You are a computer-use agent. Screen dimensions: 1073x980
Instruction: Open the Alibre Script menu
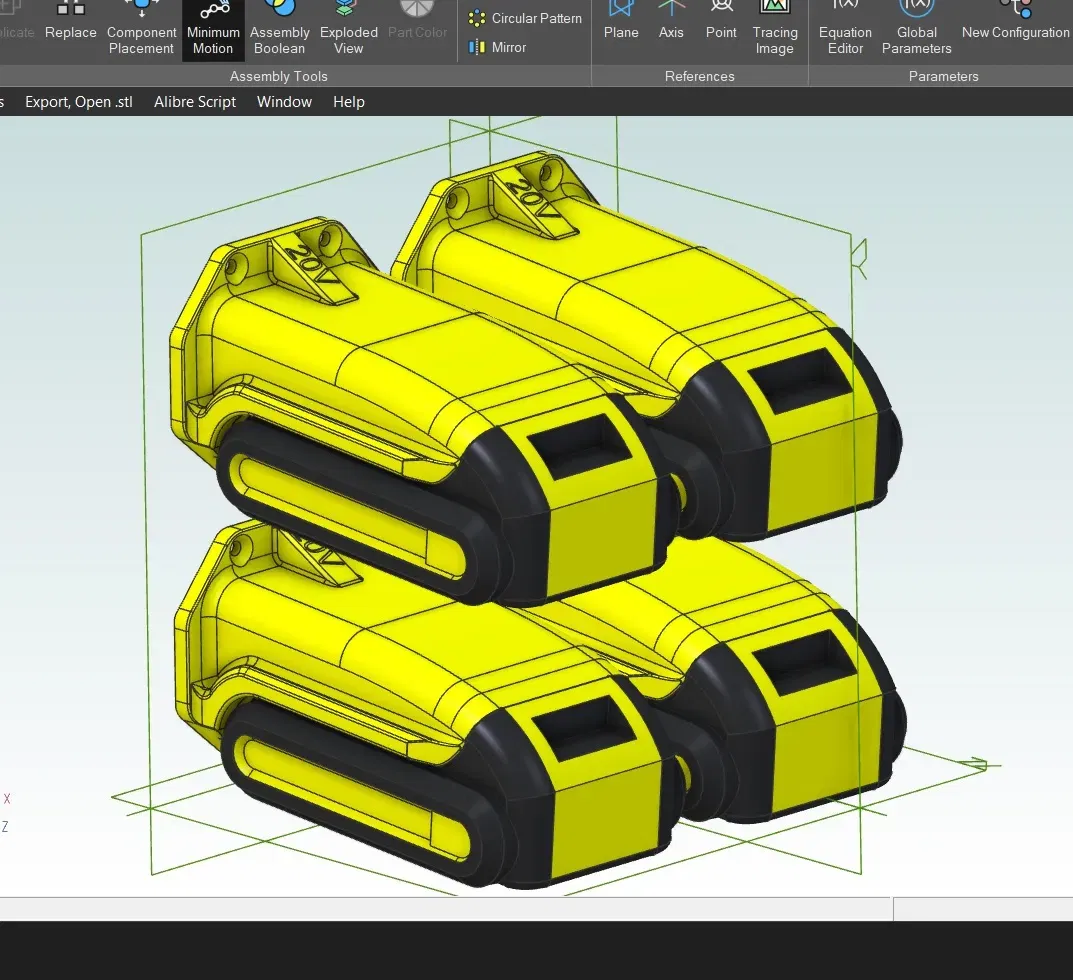[x=195, y=102]
